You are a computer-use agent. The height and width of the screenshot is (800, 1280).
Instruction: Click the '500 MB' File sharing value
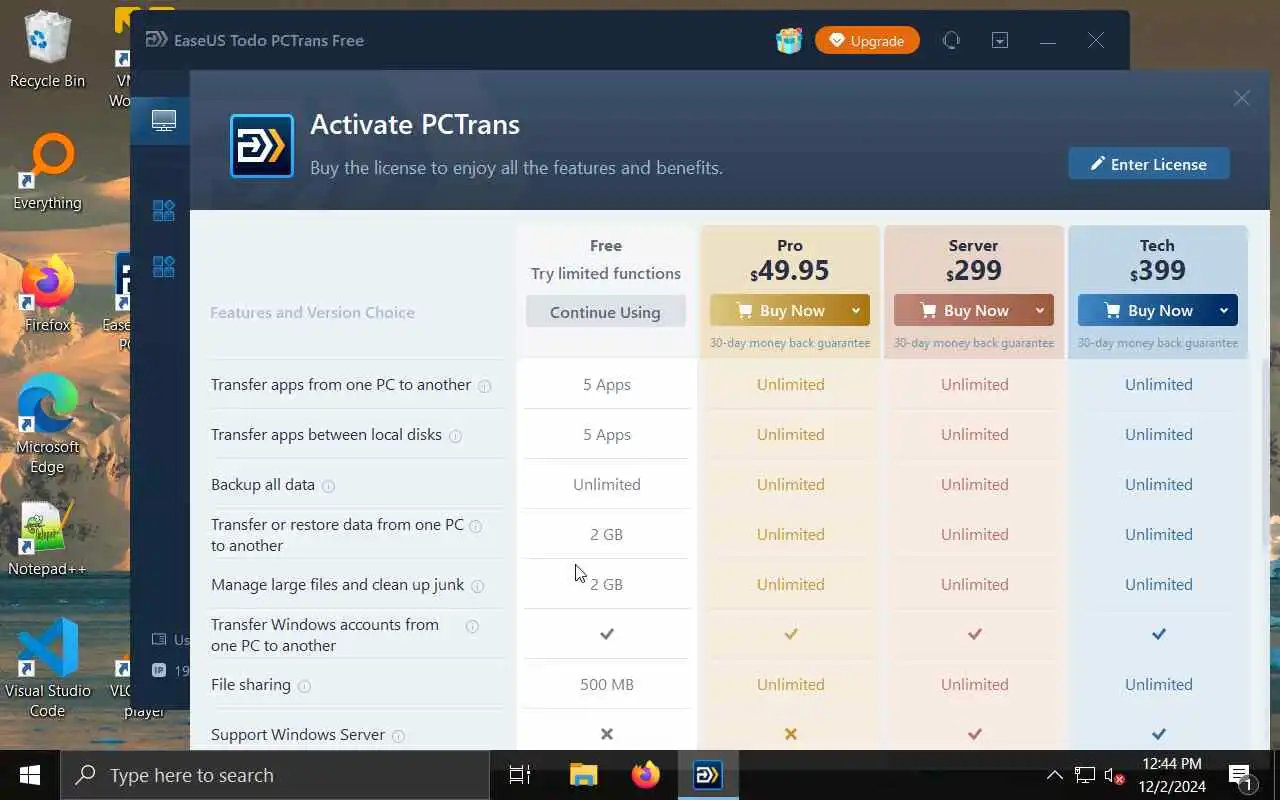[x=607, y=684]
